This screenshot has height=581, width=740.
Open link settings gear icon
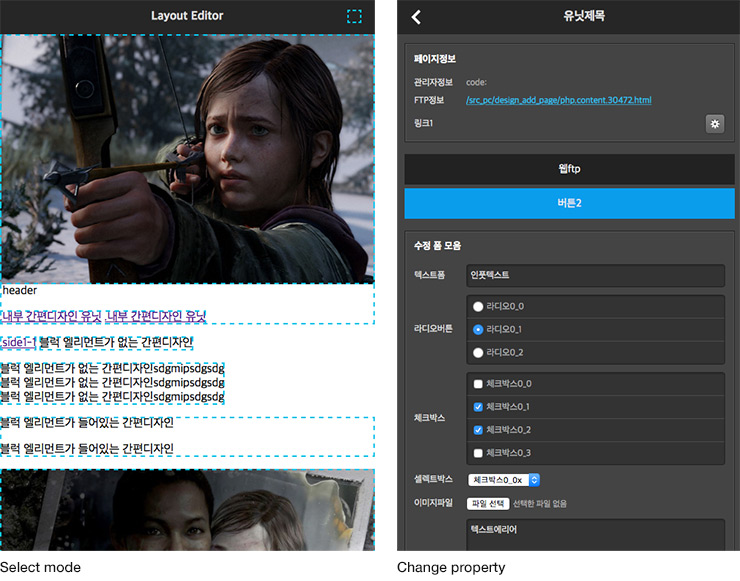tap(715, 124)
